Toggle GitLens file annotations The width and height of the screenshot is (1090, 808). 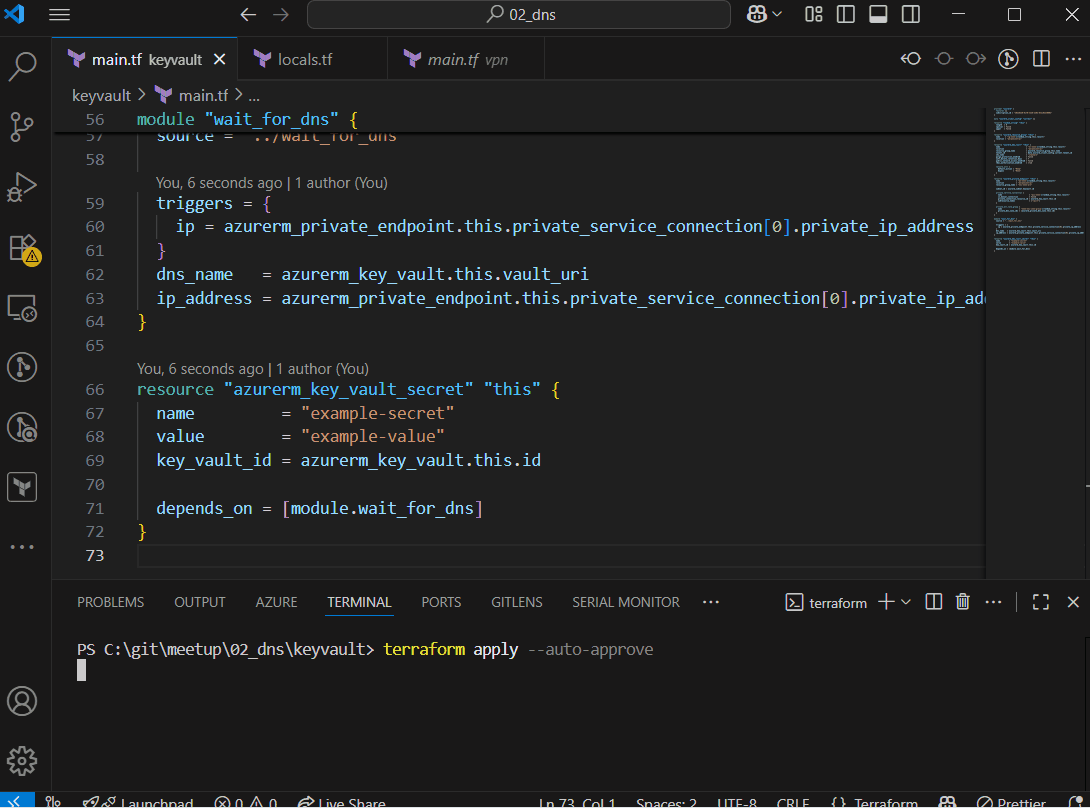[1009, 59]
